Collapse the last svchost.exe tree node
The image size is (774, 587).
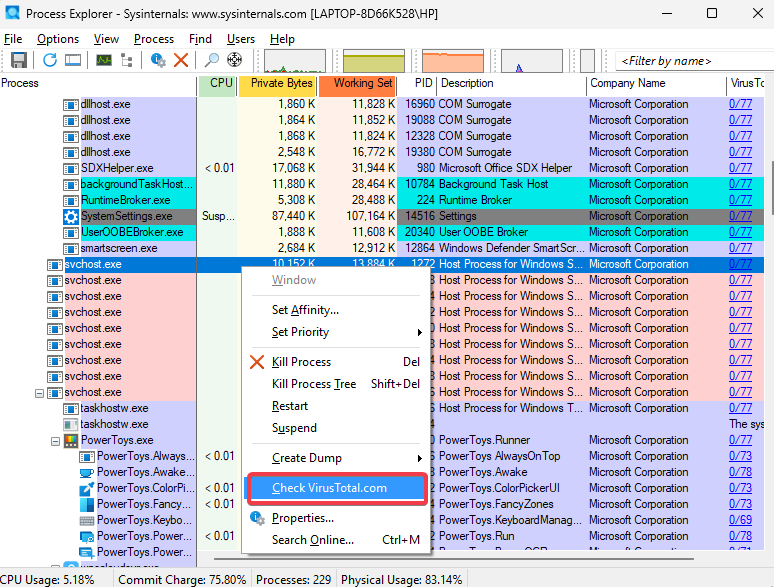point(39,393)
